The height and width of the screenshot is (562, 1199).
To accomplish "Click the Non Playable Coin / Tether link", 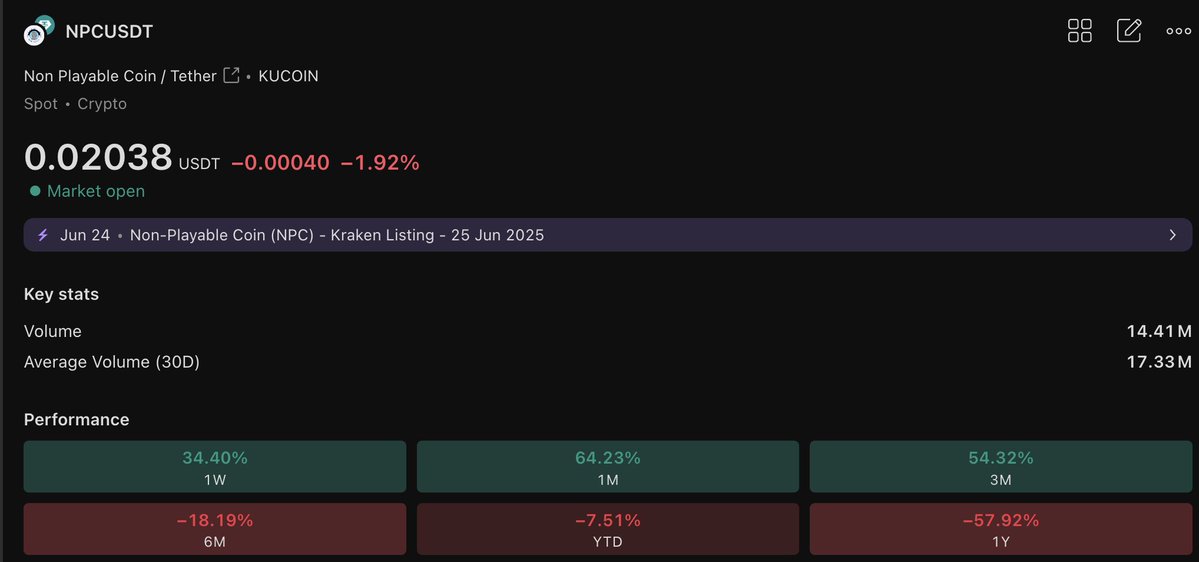I will (x=120, y=76).
